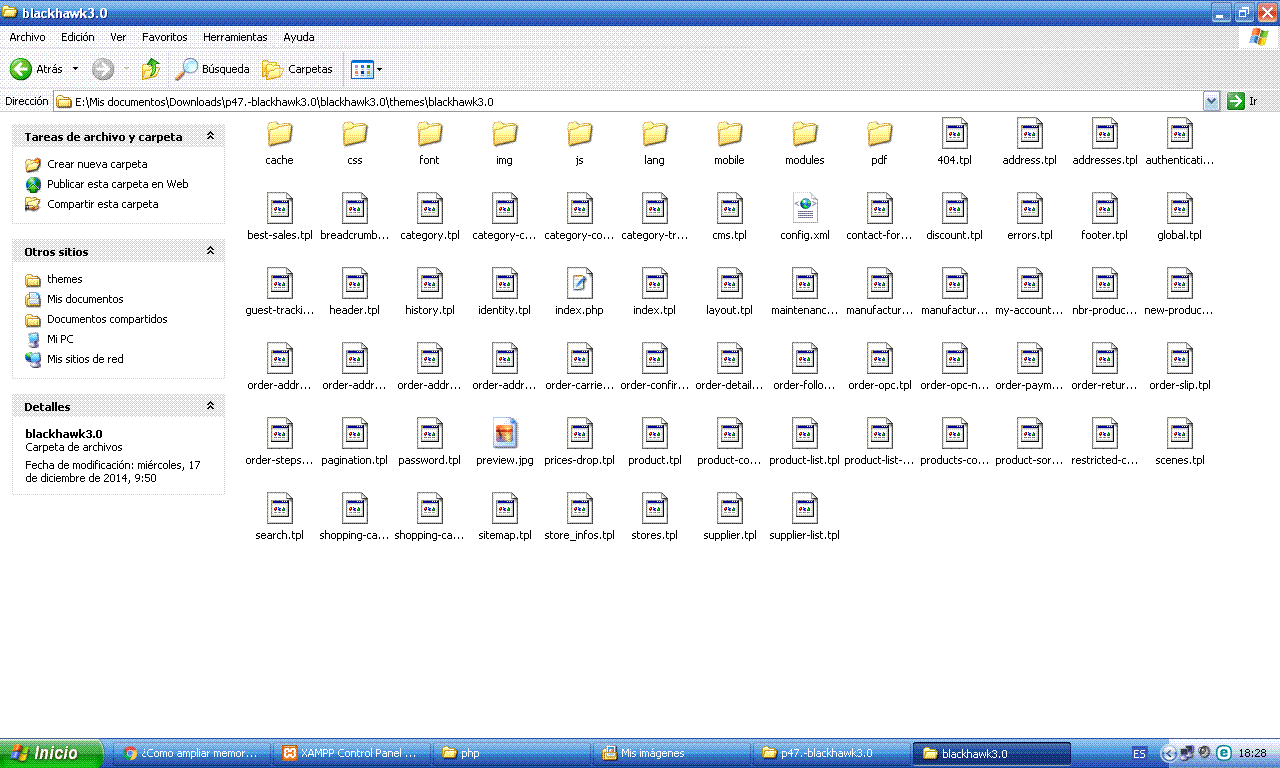Open the font folder icon
1280x768 pixels.
coord(430,133)
